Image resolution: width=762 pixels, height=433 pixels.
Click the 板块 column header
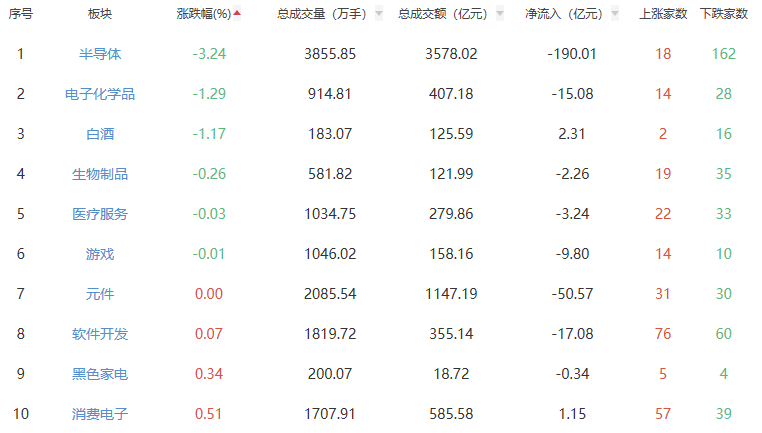point(100,14)
